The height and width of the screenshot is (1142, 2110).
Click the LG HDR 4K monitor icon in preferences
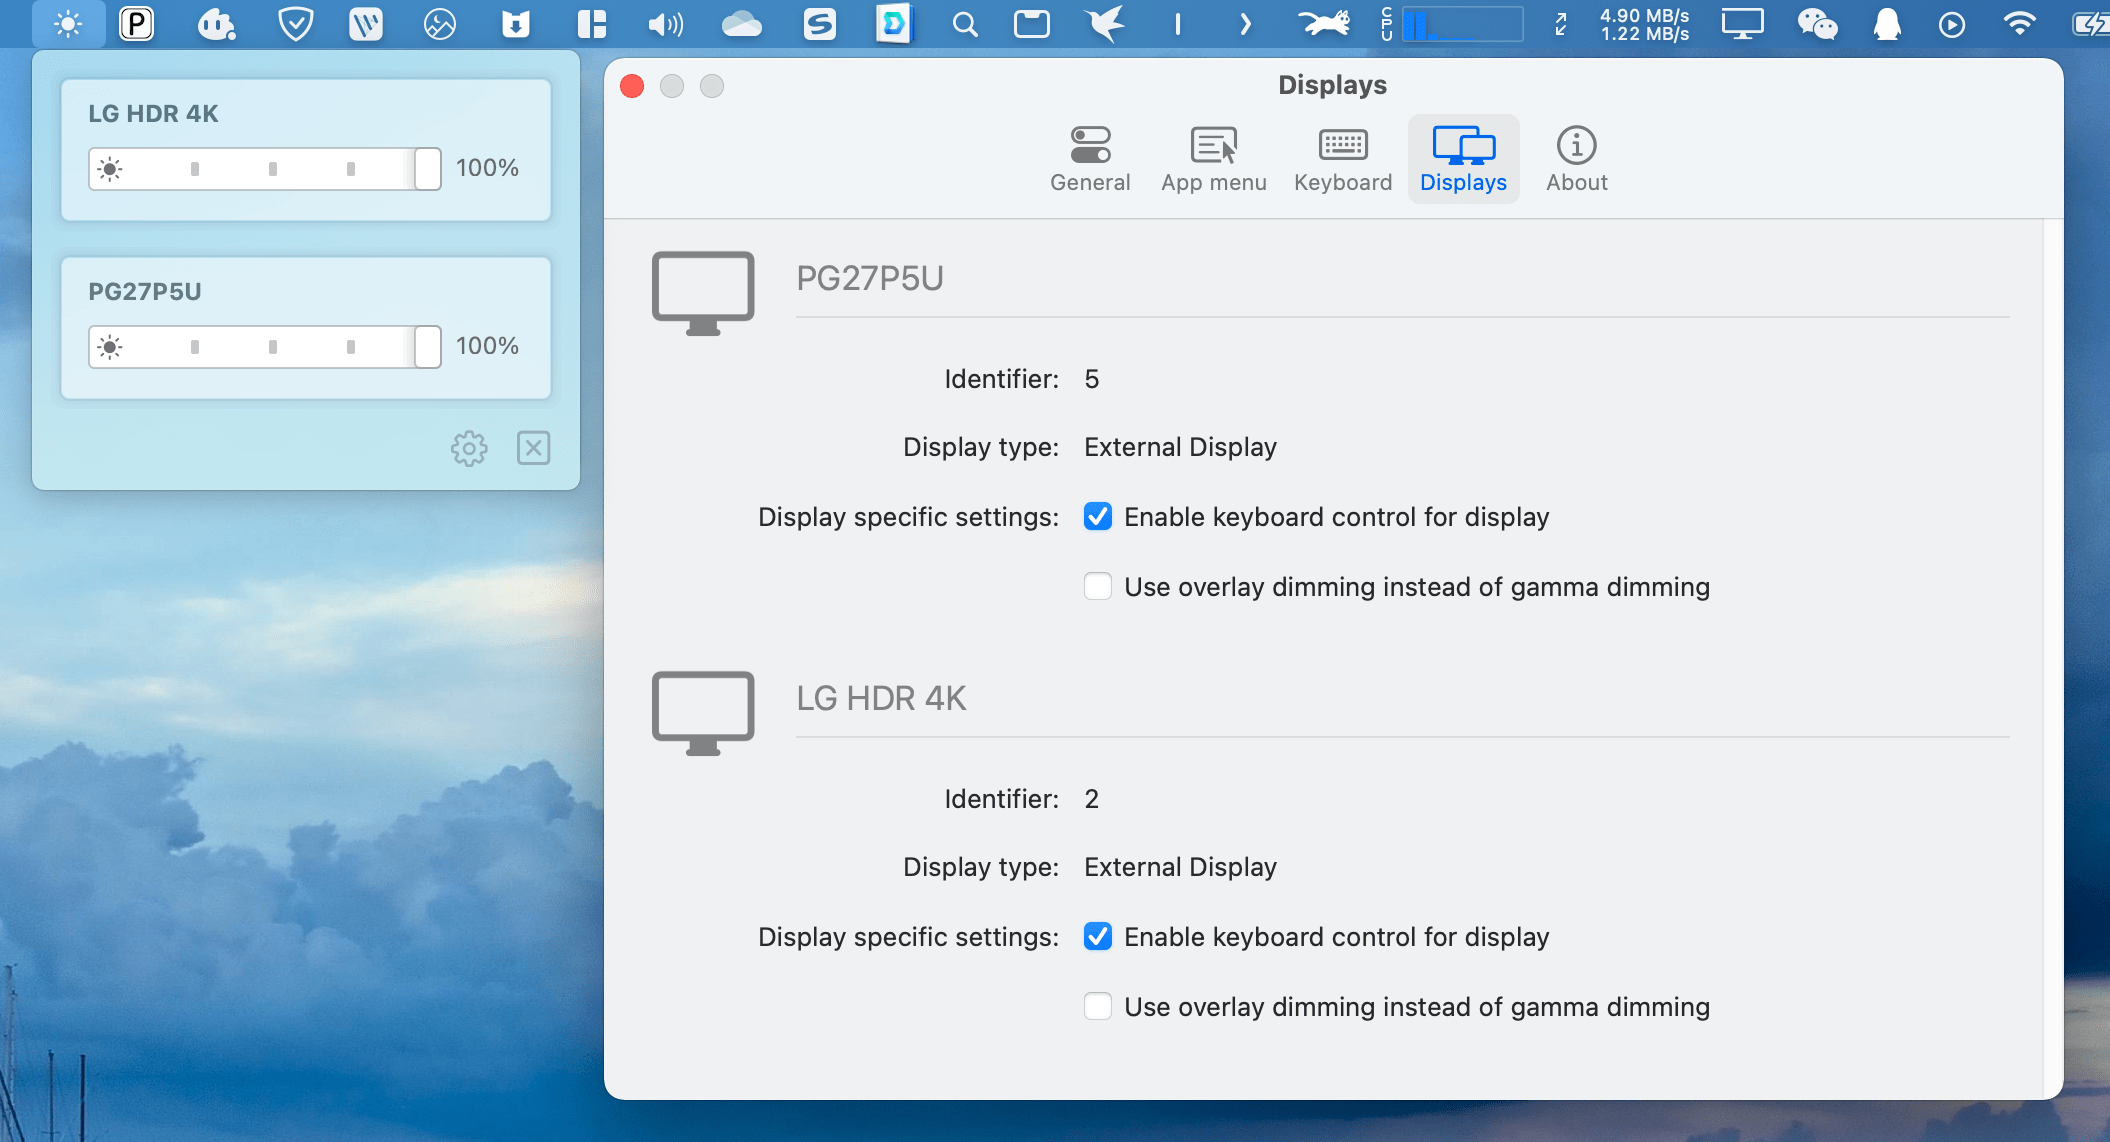[x=703, y=713]
